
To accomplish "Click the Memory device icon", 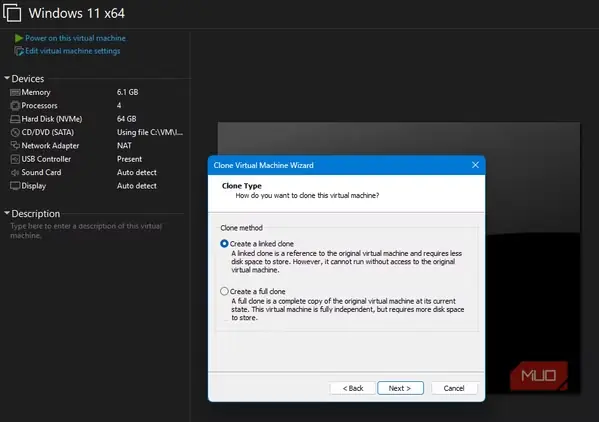I will pos(15,92).
